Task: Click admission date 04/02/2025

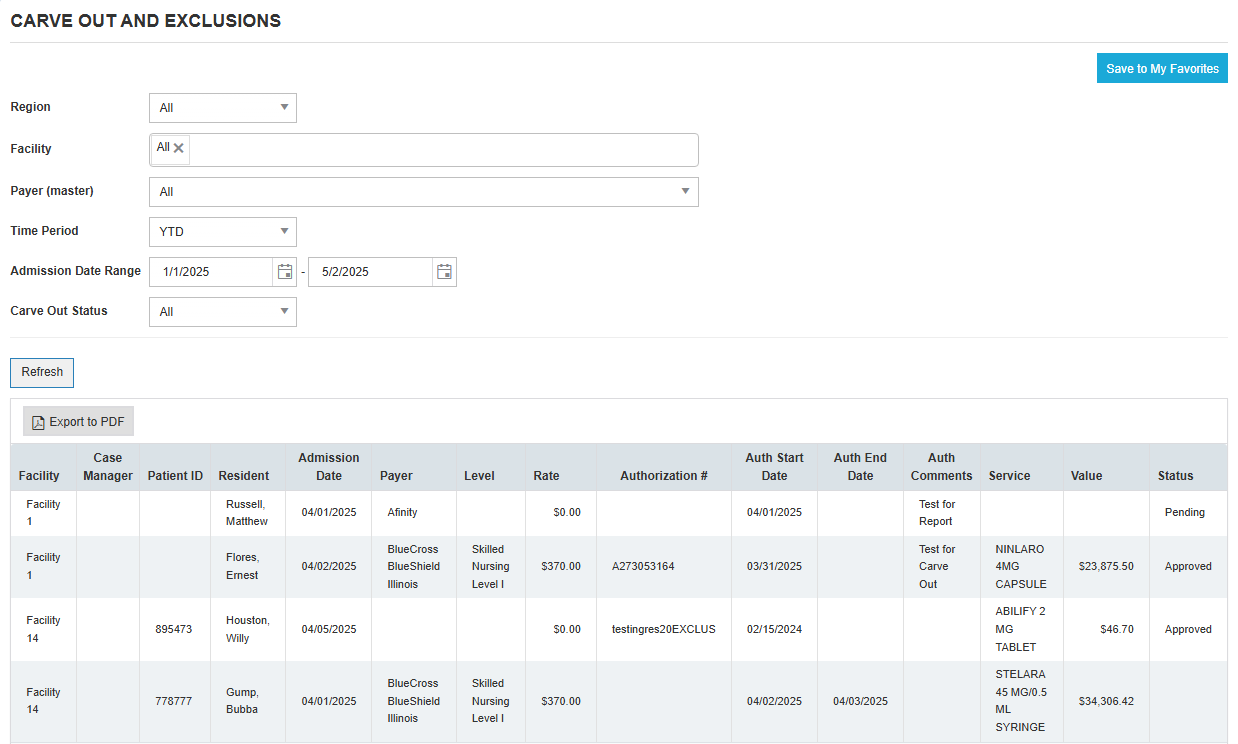Action: coord(329,567)
